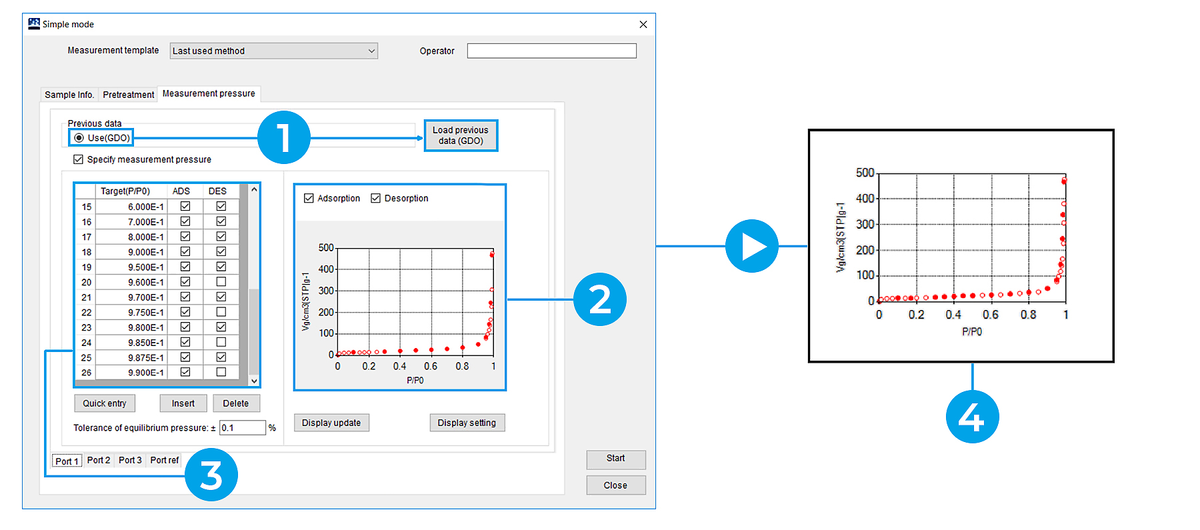Enable DES checkbox for row 20
Image resolution: width=1200 pixels, height=530 pixels.
point(221,282)
